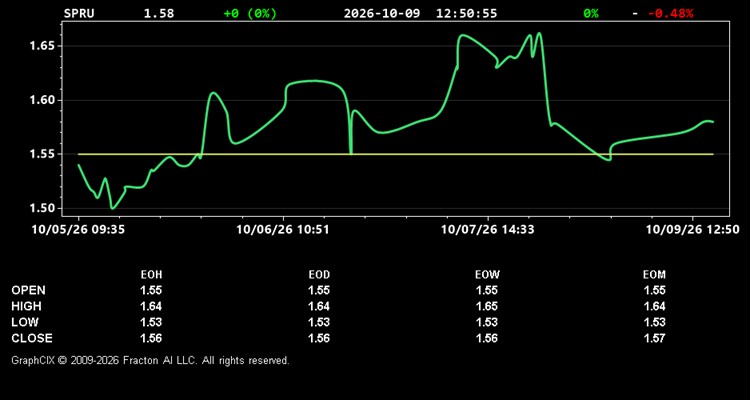Click the EOD column header
This screenshot has width=750, height=400.
(319, 275)
